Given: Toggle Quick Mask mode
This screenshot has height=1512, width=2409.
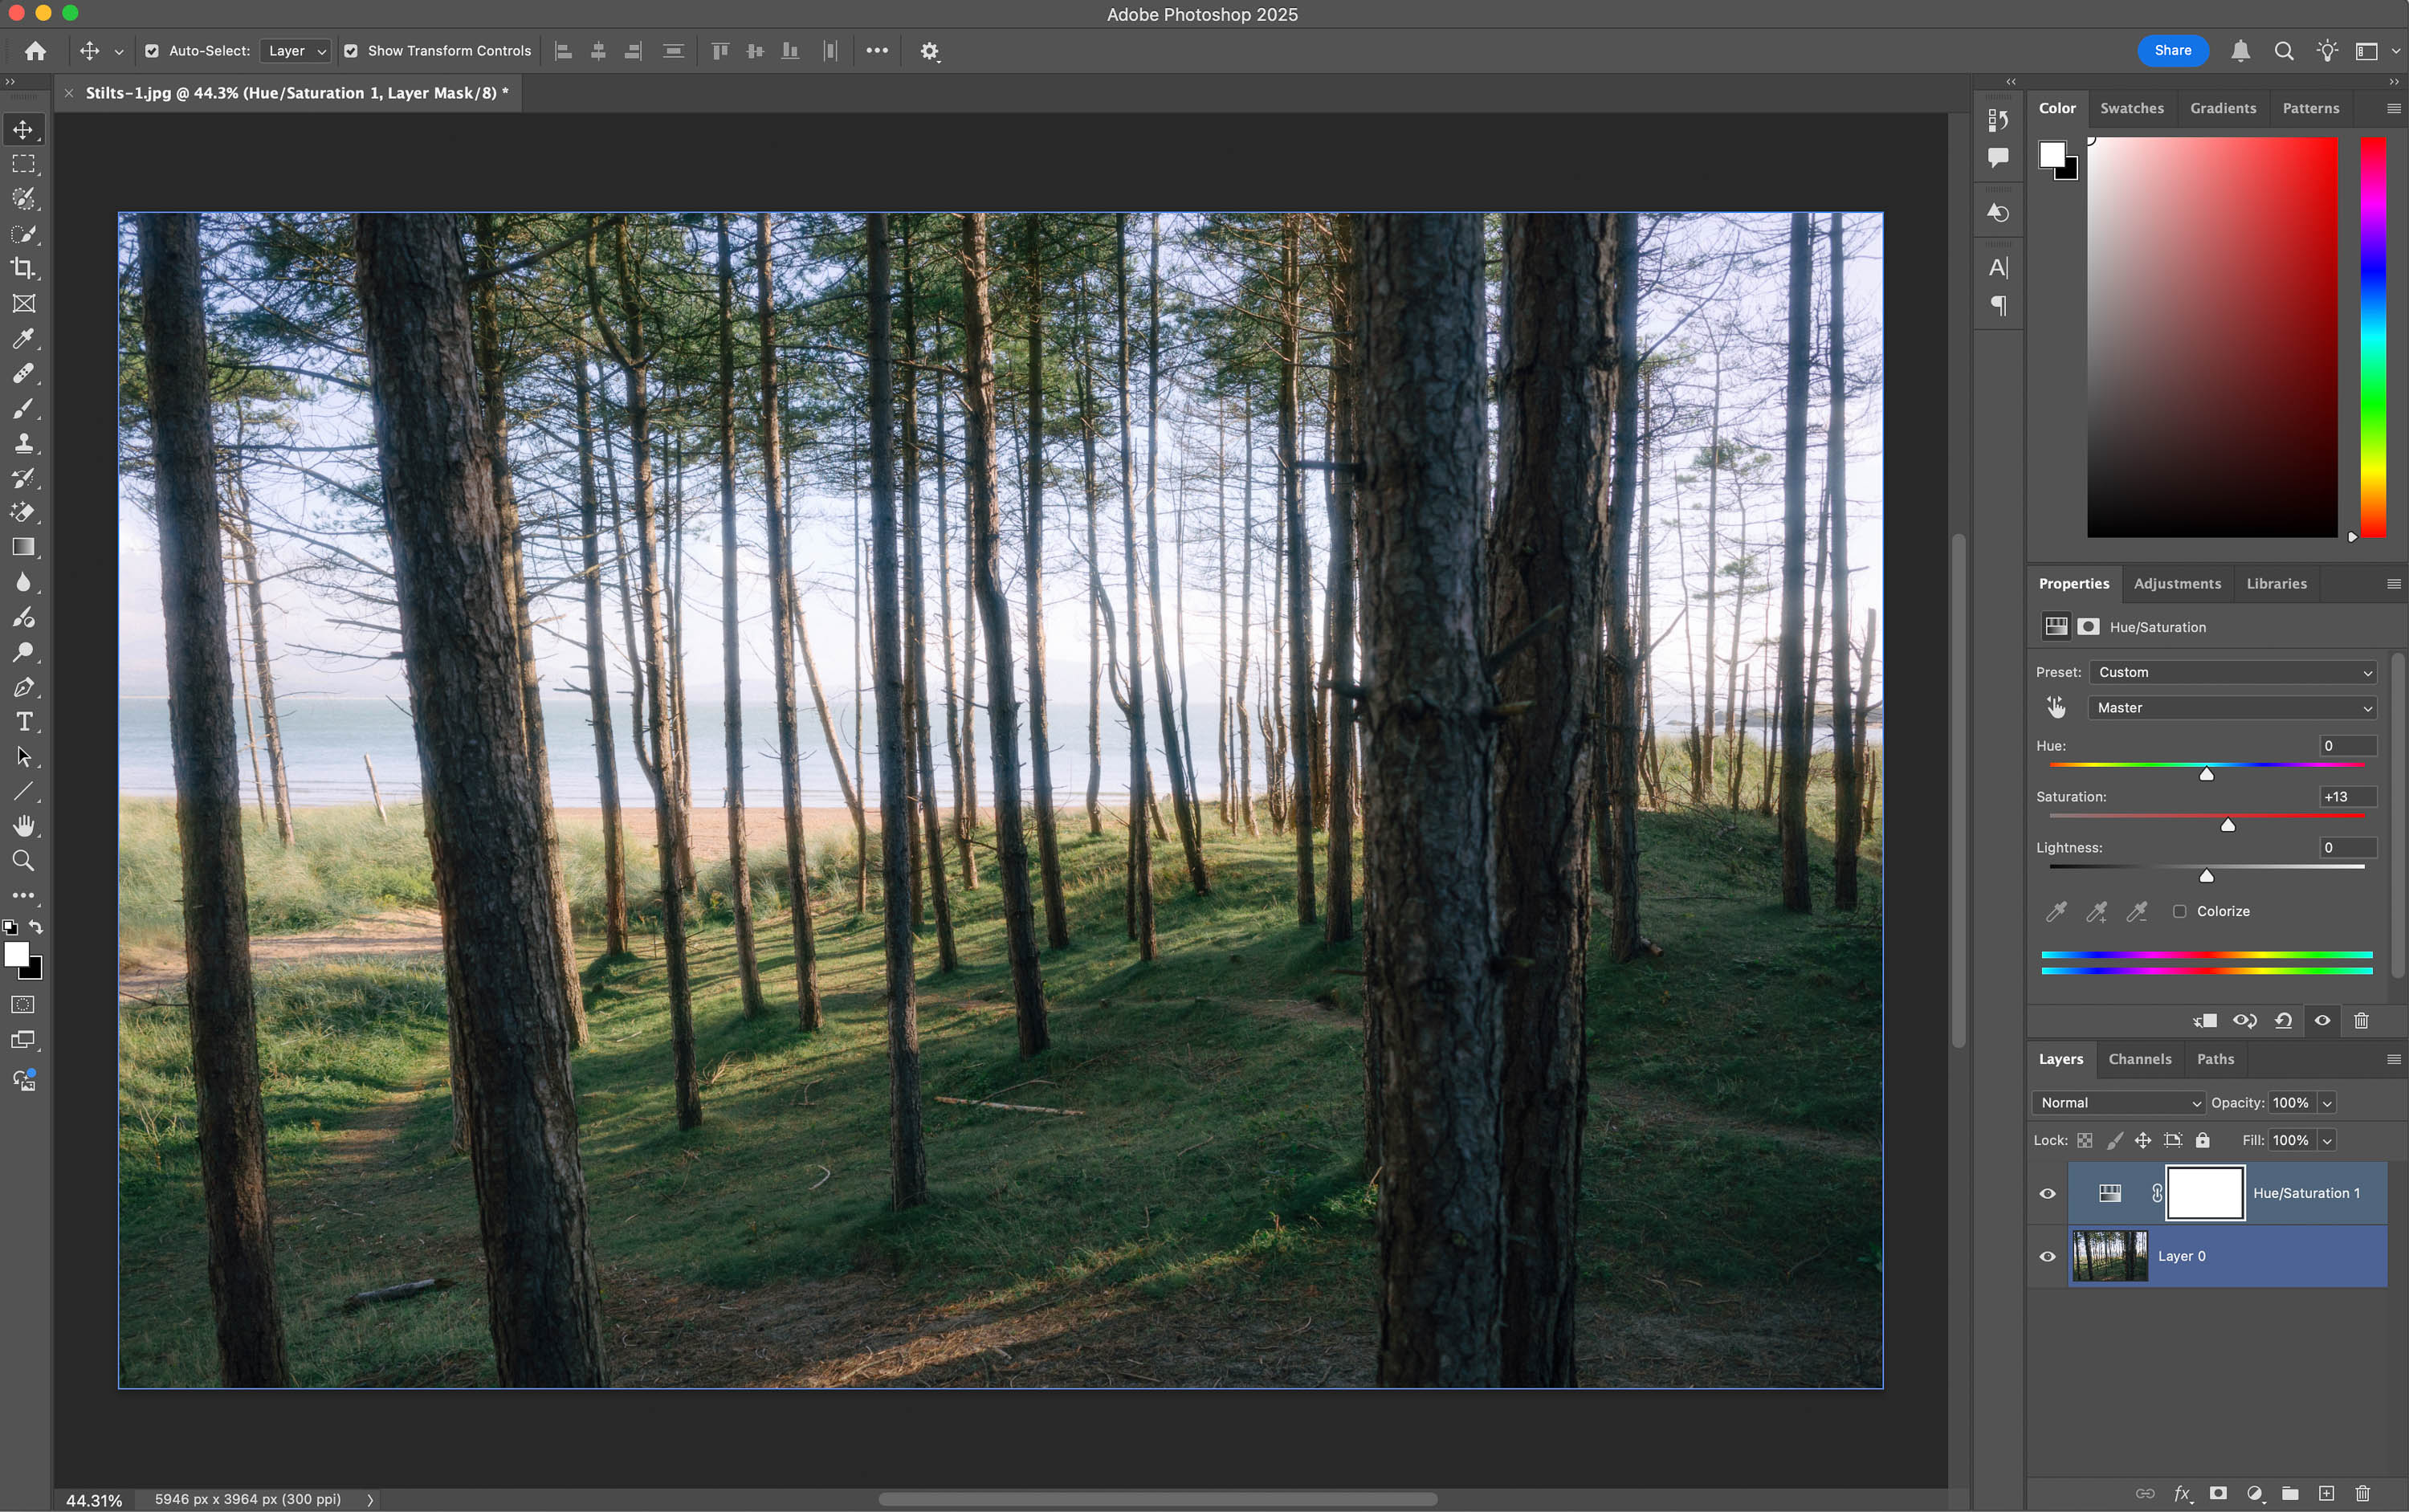Looking at the screenshot, I should point(23,1005).
